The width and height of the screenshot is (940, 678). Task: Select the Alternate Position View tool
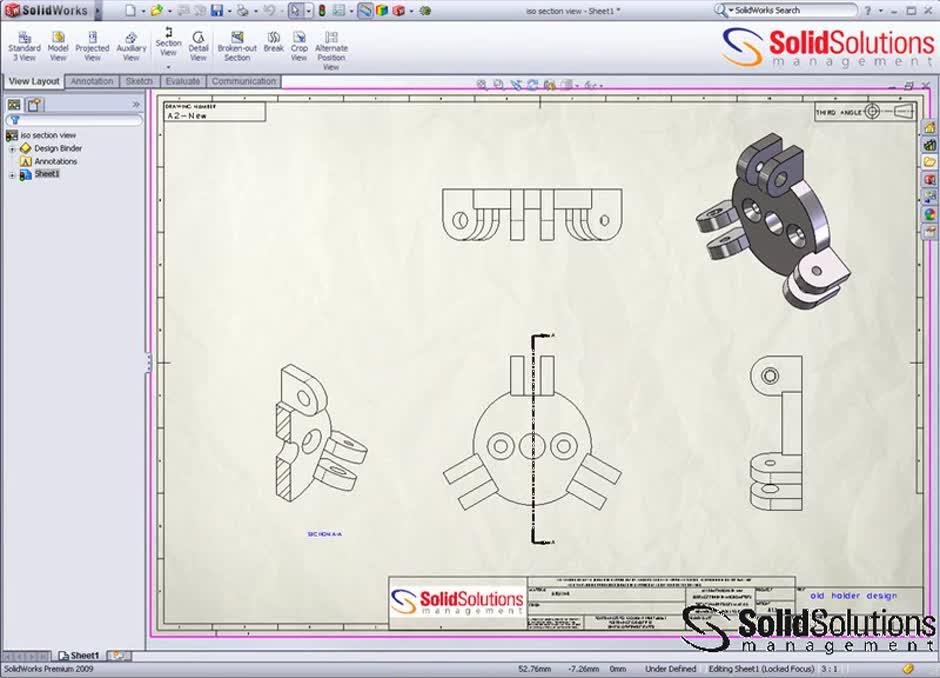click(x=331, y=44)
